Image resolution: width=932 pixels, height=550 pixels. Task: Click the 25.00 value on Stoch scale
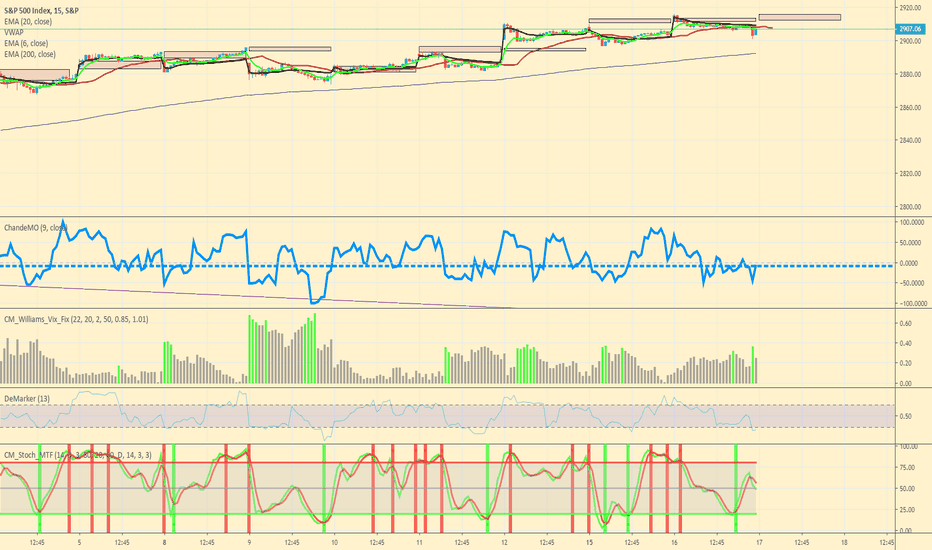point(907,510)
